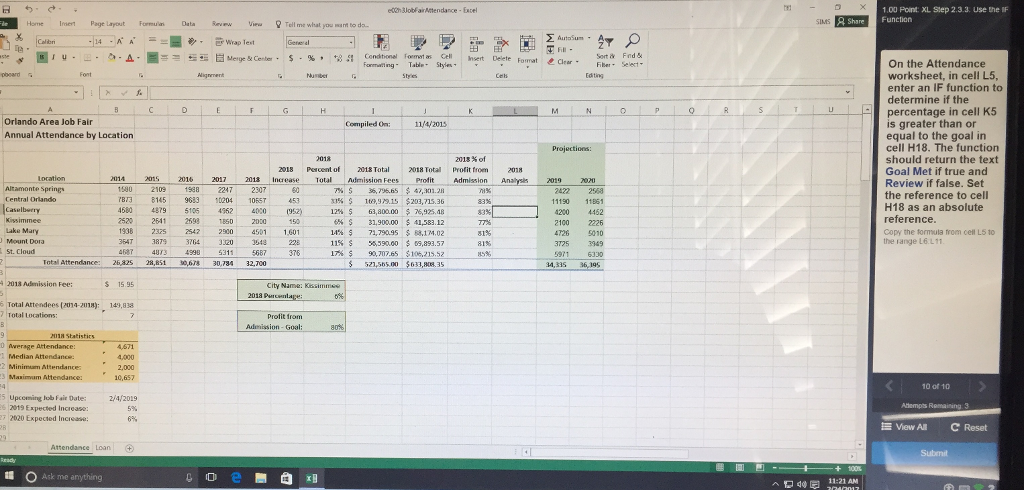Image resolution: width=1024 pixels, height=490 pixels.
Task: Click Merge & Center
Action: point(245,58)
